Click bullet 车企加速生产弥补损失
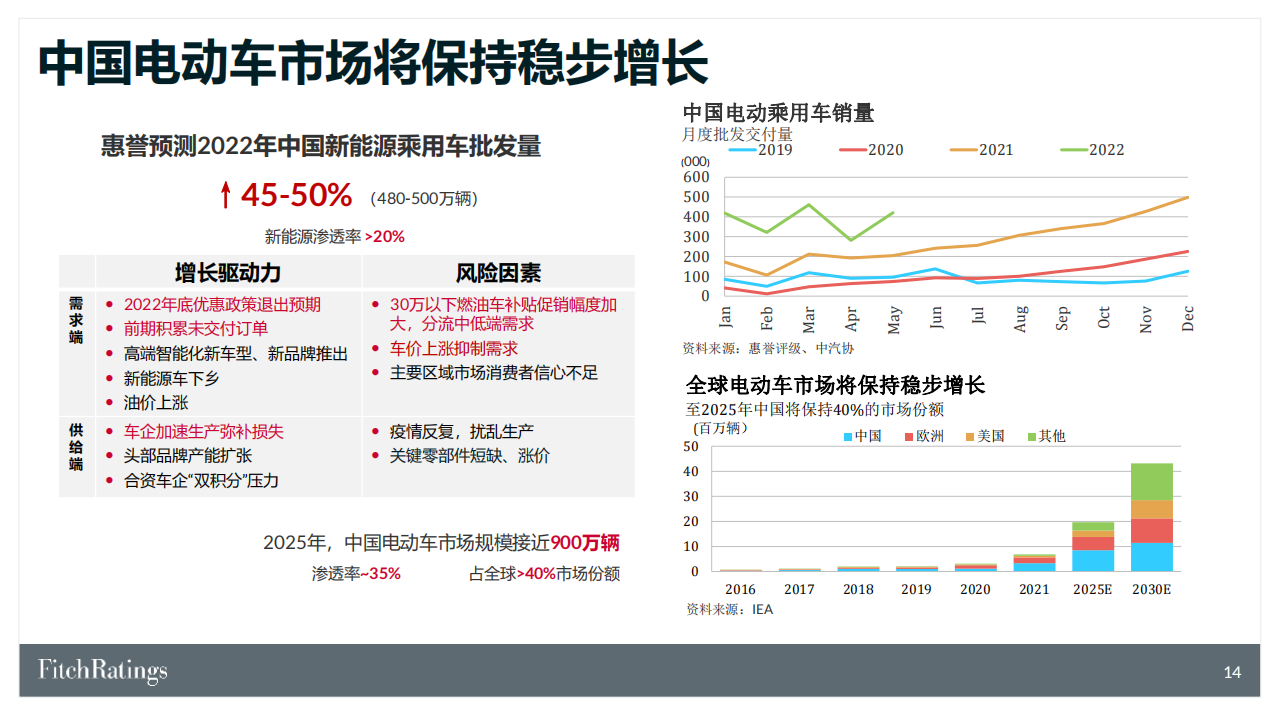The height and width of the screenshot is (720, 1280). pyautogui.click(x=203, y=431)
